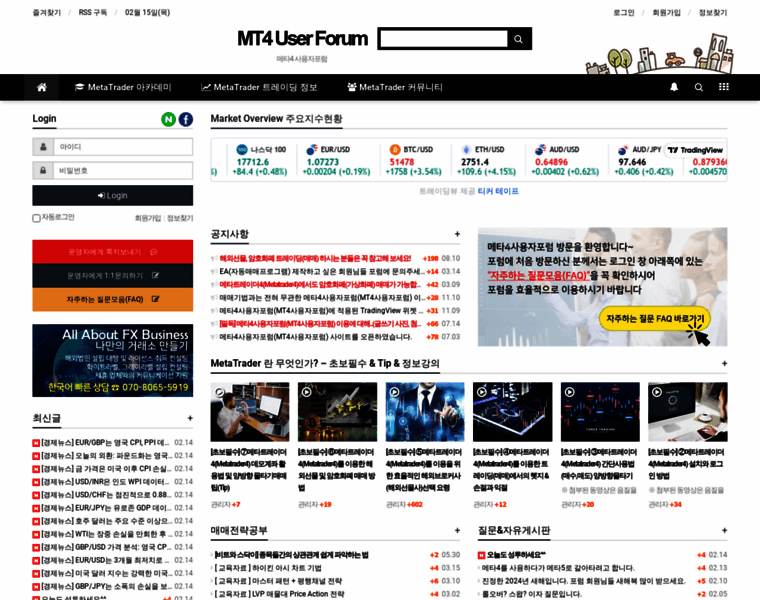Image resolution: width=760 pixels, height=600 pixels.
Task: Click RSS 구독 in the top bar
Action: [x=93, y=13]
